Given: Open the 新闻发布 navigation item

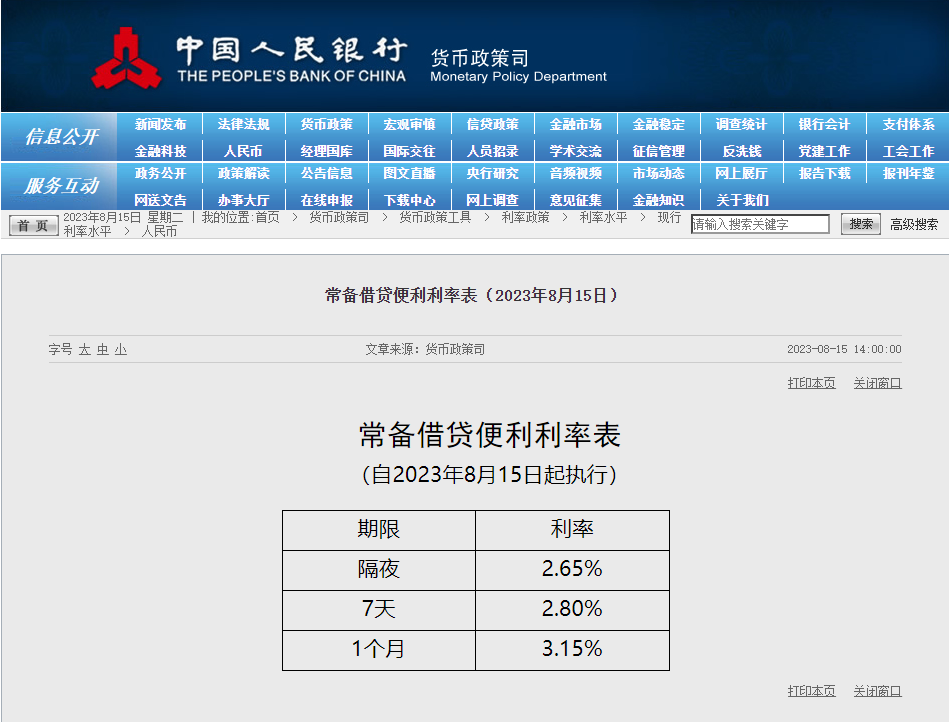Looking at the screenshot, I should 160,125.
